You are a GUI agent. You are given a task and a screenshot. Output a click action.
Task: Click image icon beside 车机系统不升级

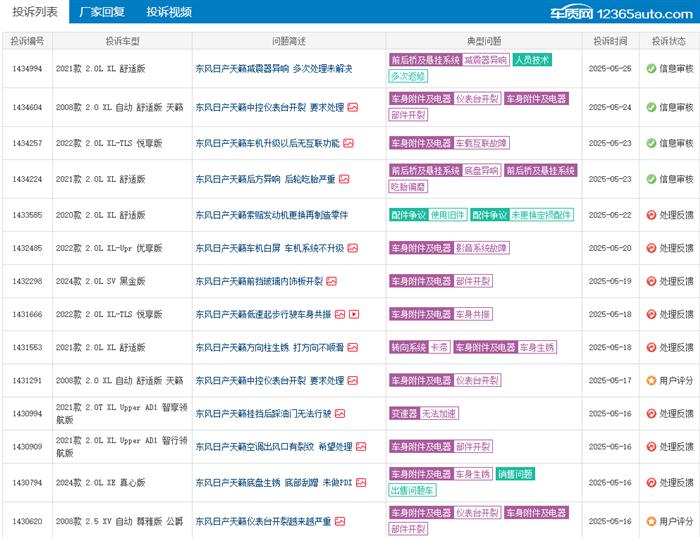coord(353,248)
